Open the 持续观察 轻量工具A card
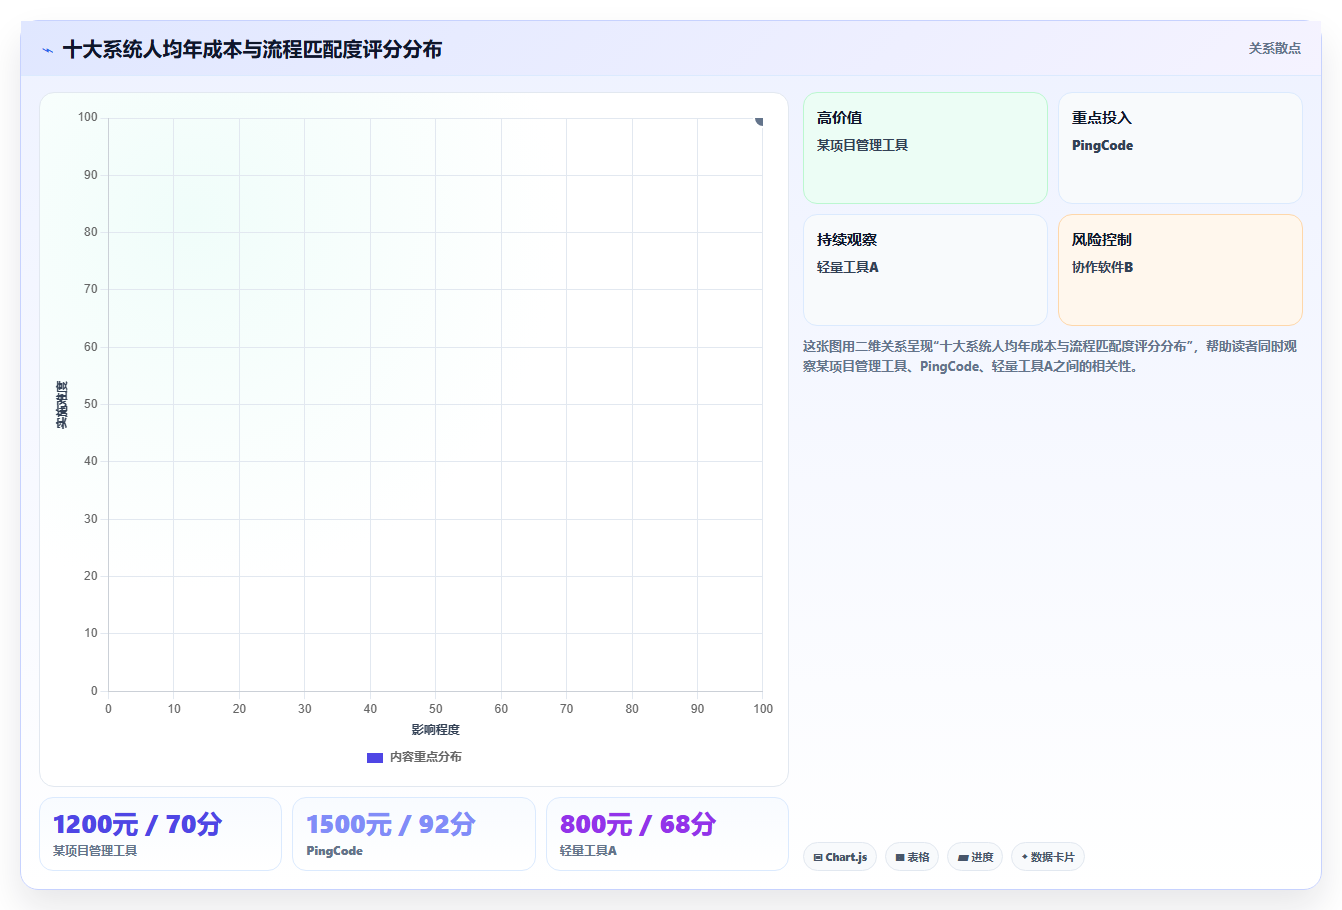Viewport: 1342px width, 910px height. [x=925, y=270]
